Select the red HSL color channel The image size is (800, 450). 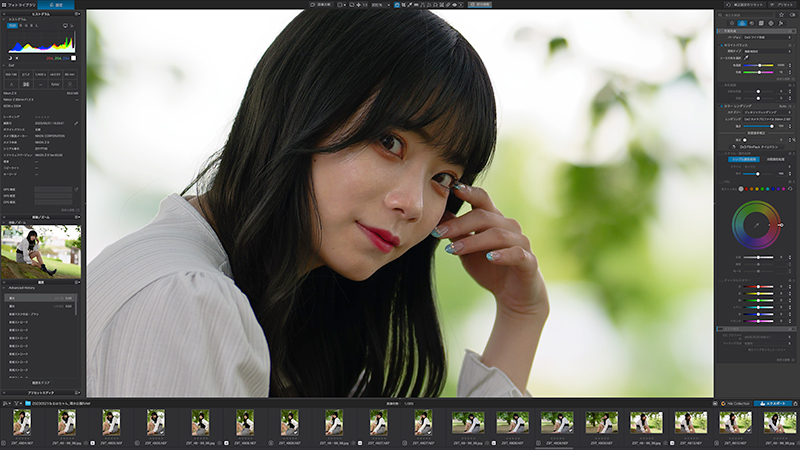pyautogui.click(x=746, y=189)
